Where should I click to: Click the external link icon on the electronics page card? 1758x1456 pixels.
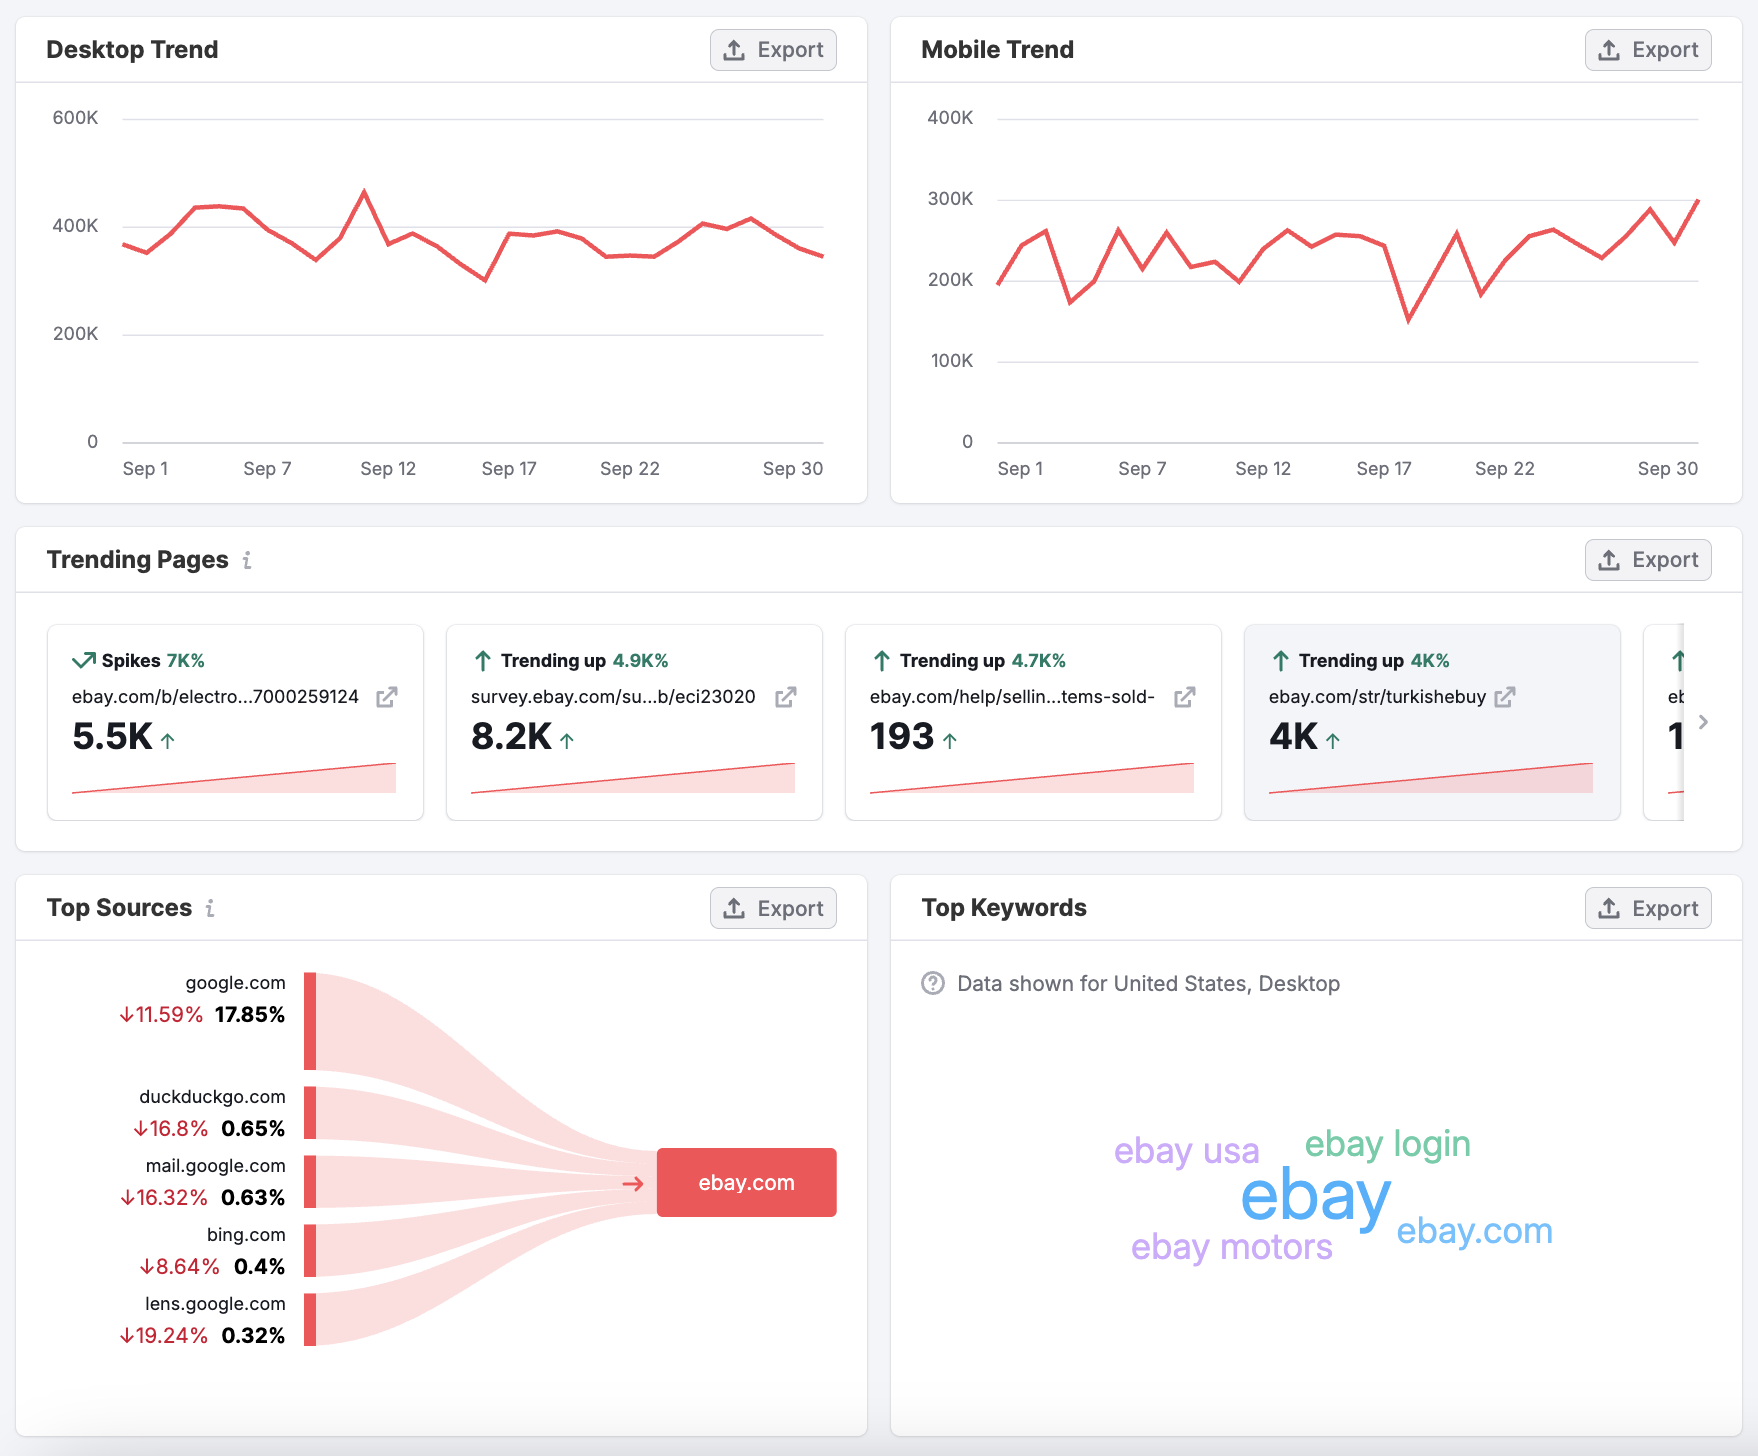(x=387, y=697)
